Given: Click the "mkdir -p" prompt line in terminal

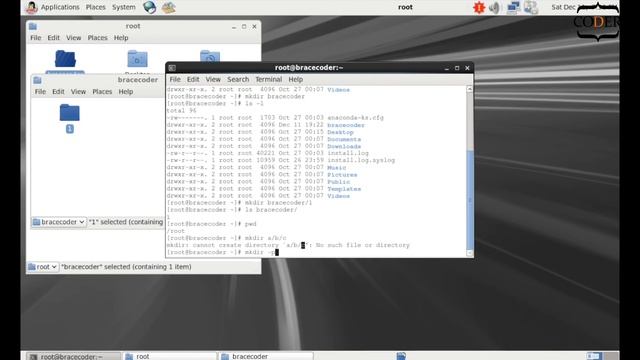Looking at the screenshot, I should pyautogui.click(x=222, y=252).
